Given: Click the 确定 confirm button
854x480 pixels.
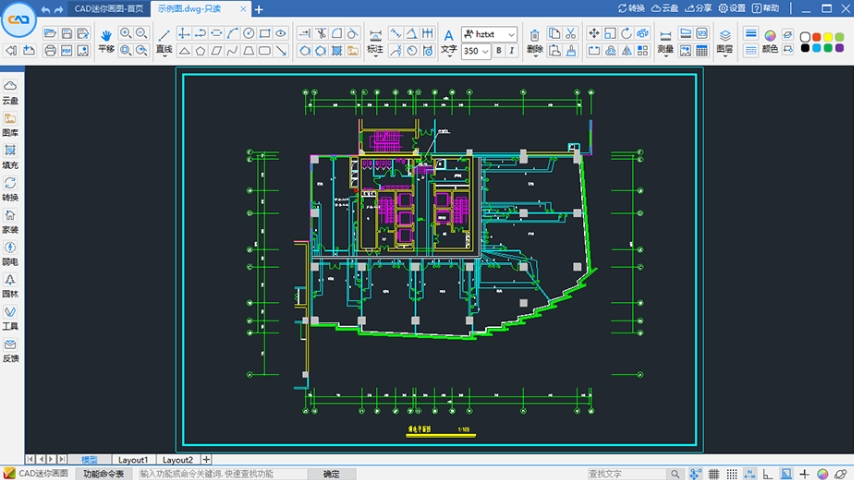Looking at the screenshot, I should [x=331, y=473].
